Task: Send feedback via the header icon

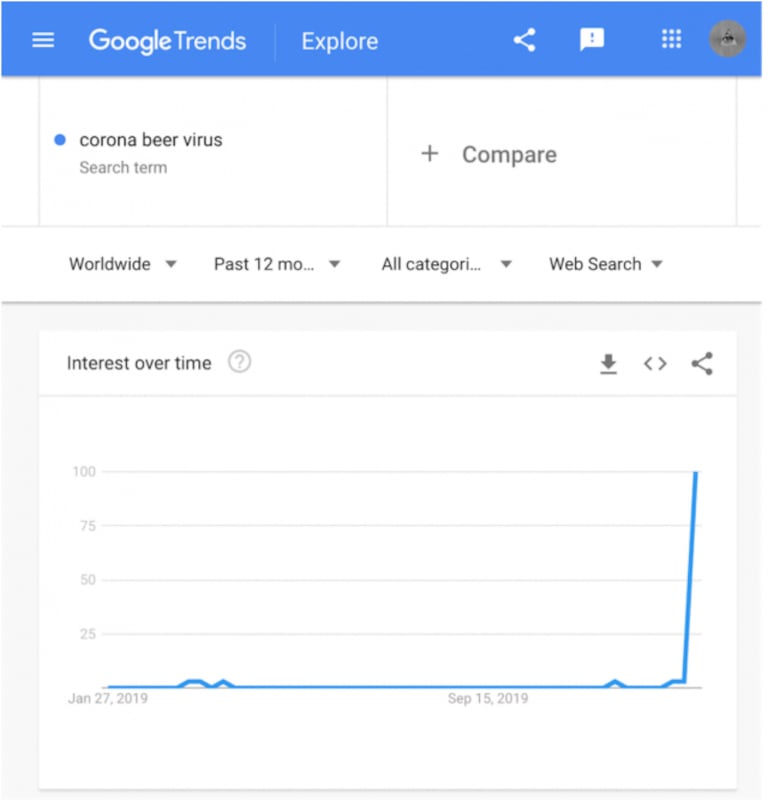Action: (x=592, y=40)
